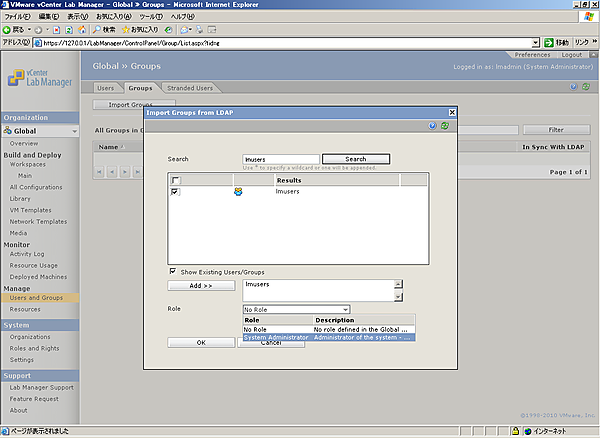The height and width of the screenshot is (438, 600).
Task: Close the Import Groups from LDAP dialog
Action: click(452, 112)
